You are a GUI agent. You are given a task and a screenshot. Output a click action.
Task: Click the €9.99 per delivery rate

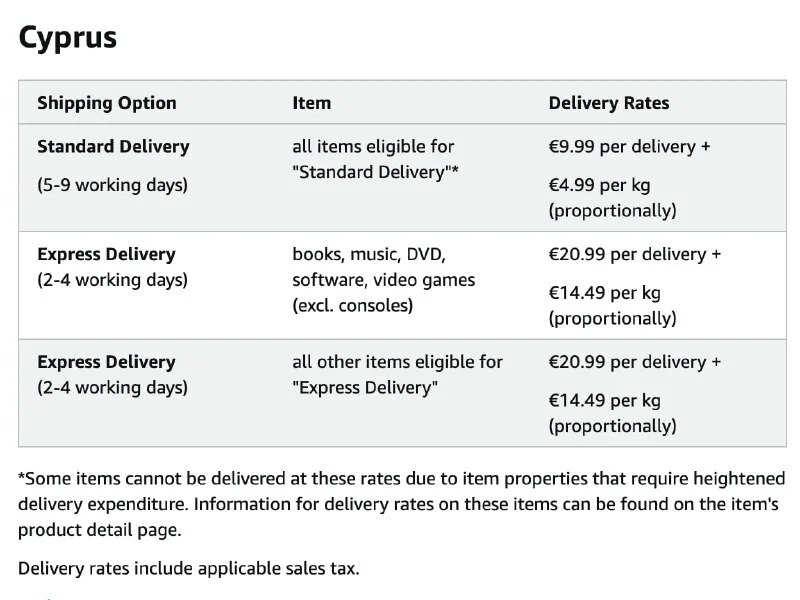point(630,147)
